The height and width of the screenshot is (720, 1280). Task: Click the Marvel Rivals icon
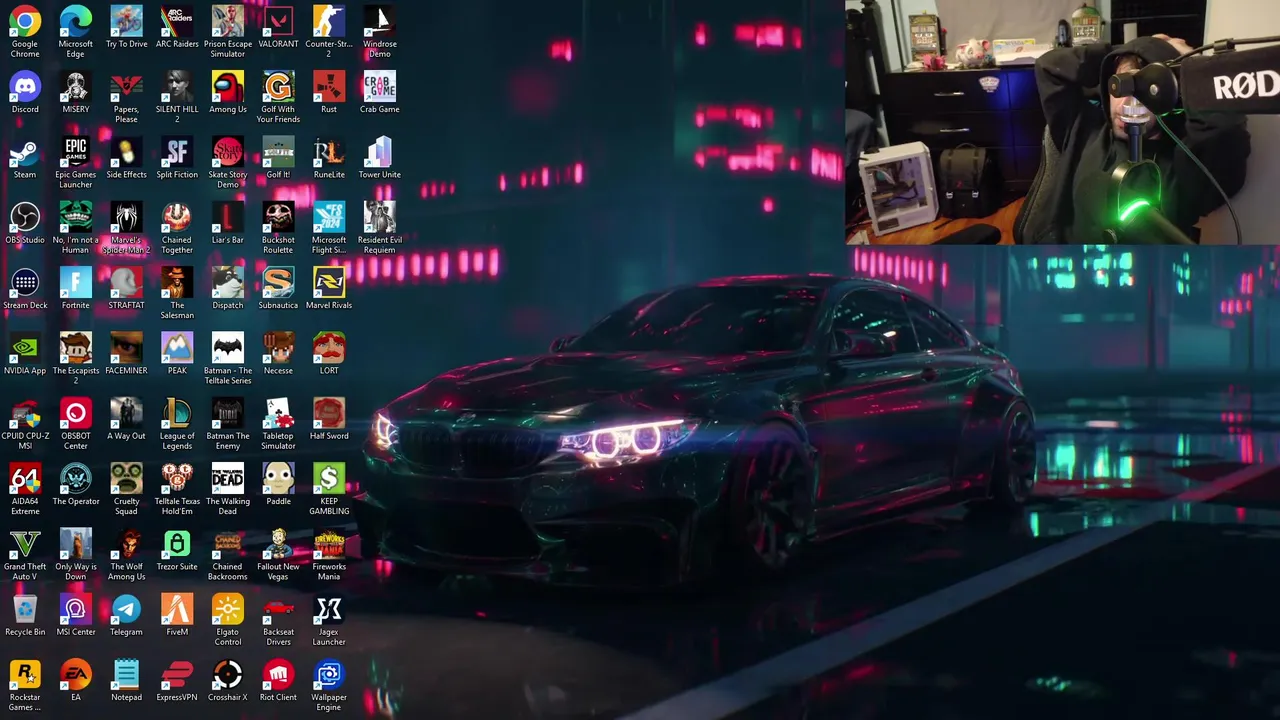click(x=329, y=282)
